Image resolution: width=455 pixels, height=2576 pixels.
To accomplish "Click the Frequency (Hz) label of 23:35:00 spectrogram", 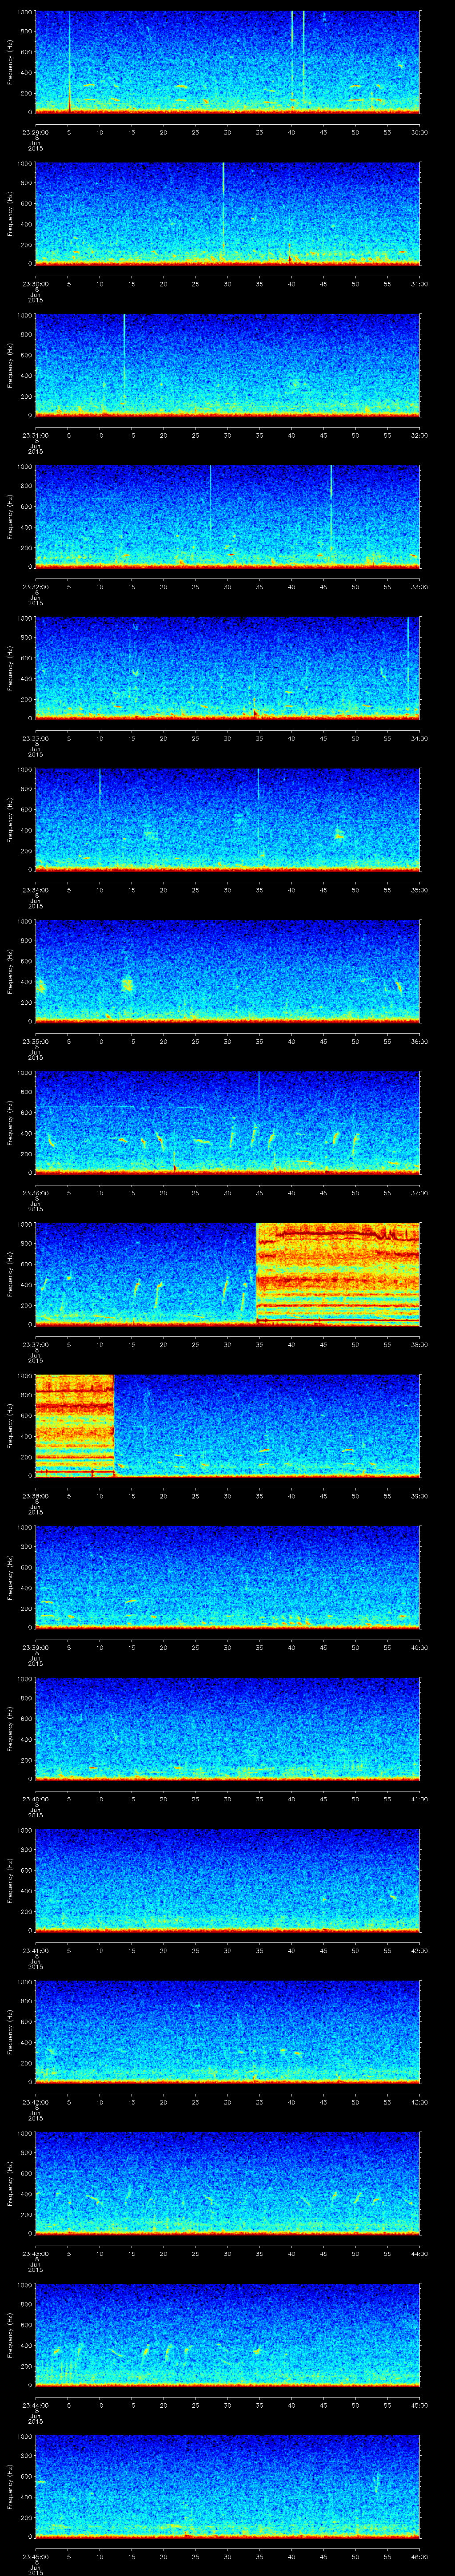I will click(10, 970).
